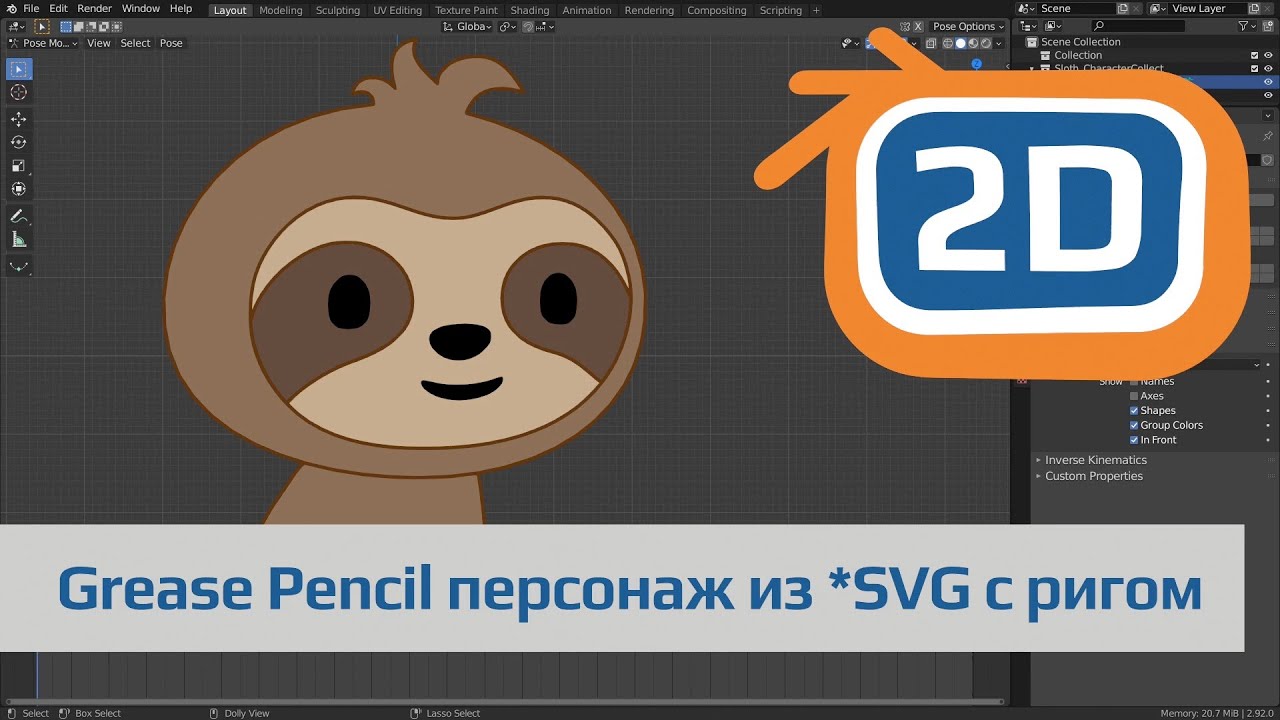This screenshot has height=720, width=1280.
Task: Expand the Inverse Kinematics panel
Action: [1095, 460]
